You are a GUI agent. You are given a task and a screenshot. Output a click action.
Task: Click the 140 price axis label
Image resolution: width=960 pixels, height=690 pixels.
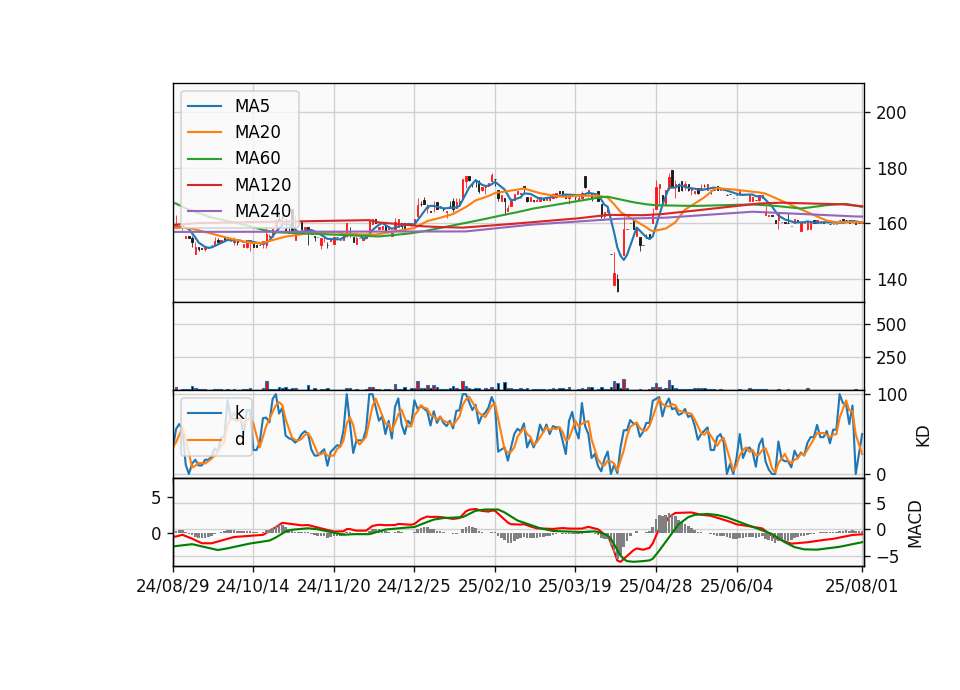click(x=891, y=280)
